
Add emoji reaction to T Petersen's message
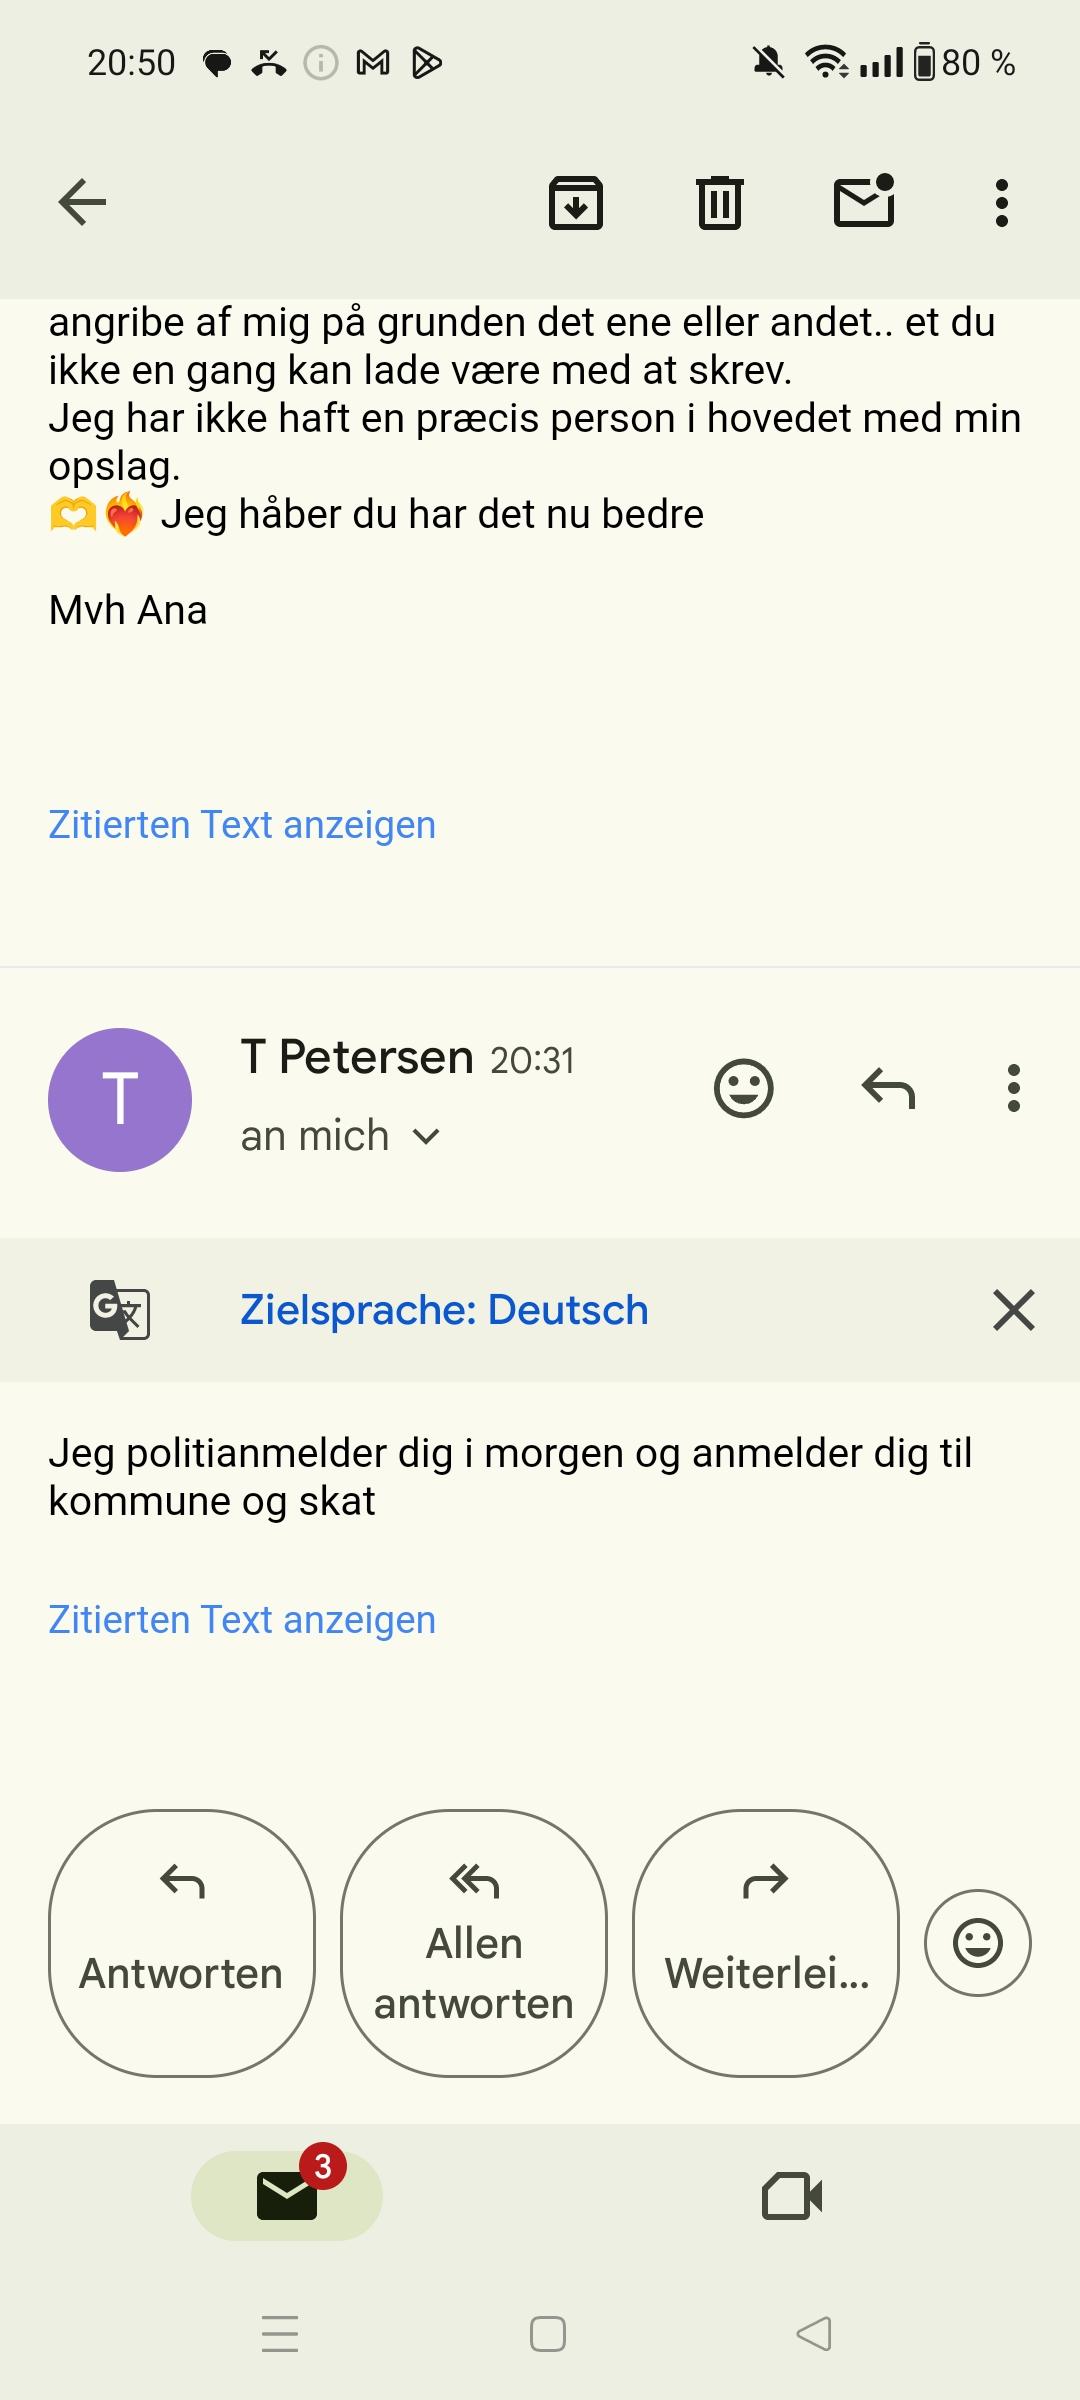[x=743, y=1088]
